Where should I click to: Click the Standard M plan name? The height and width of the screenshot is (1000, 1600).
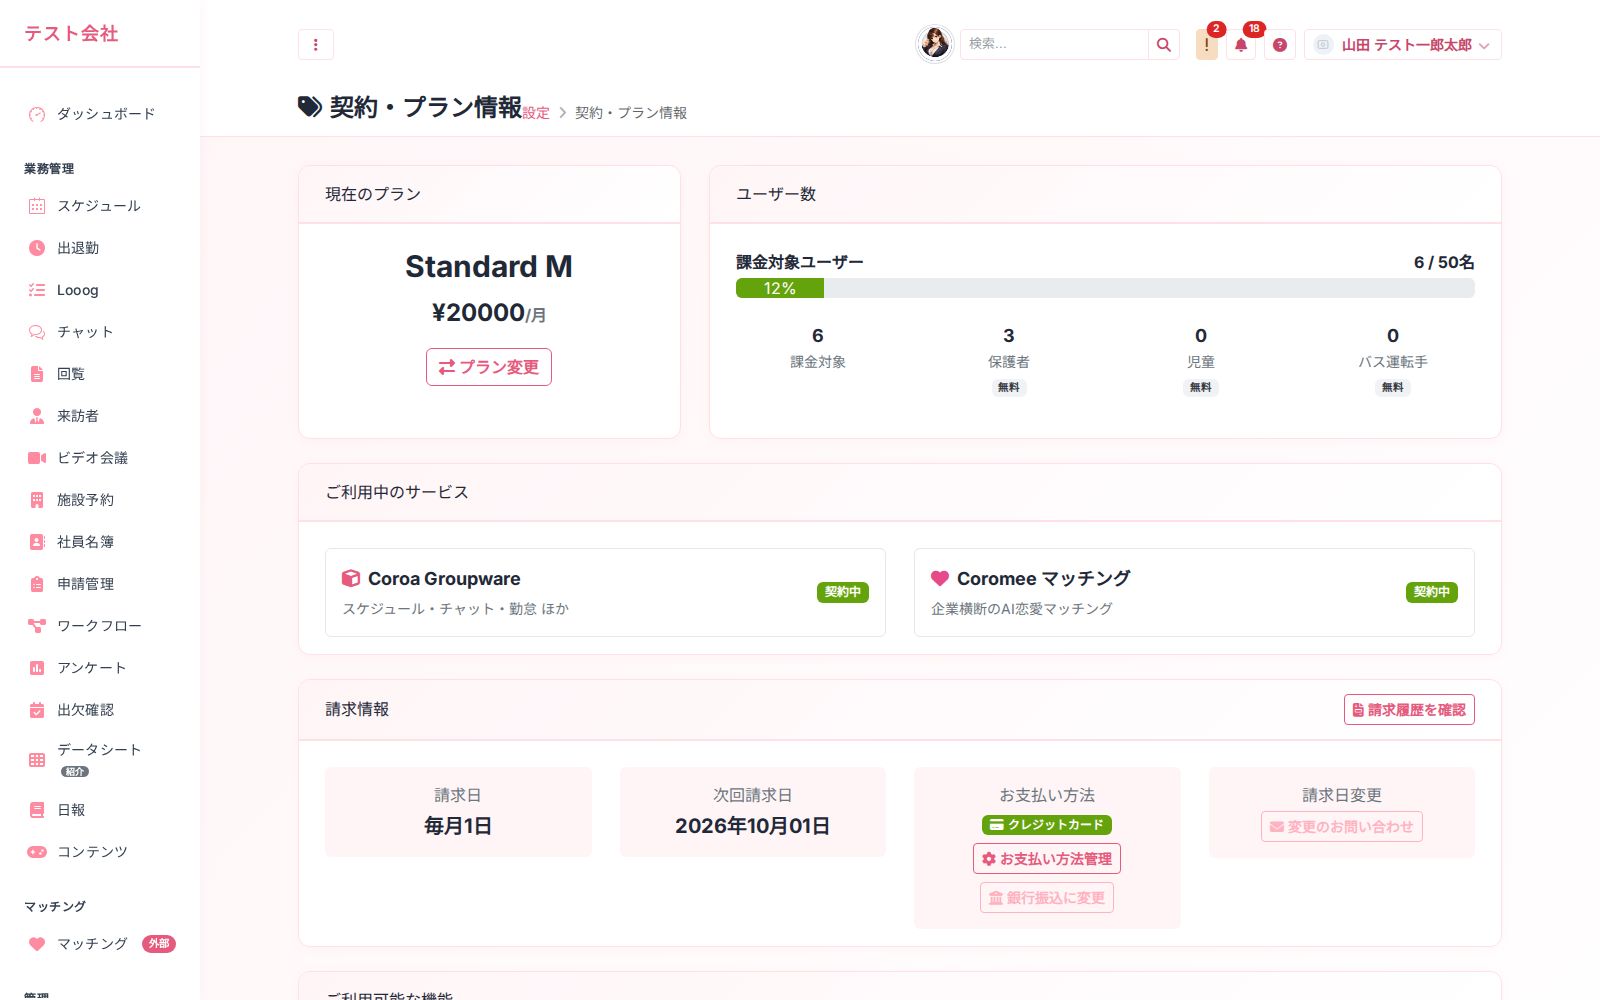[x=489, y=267]
